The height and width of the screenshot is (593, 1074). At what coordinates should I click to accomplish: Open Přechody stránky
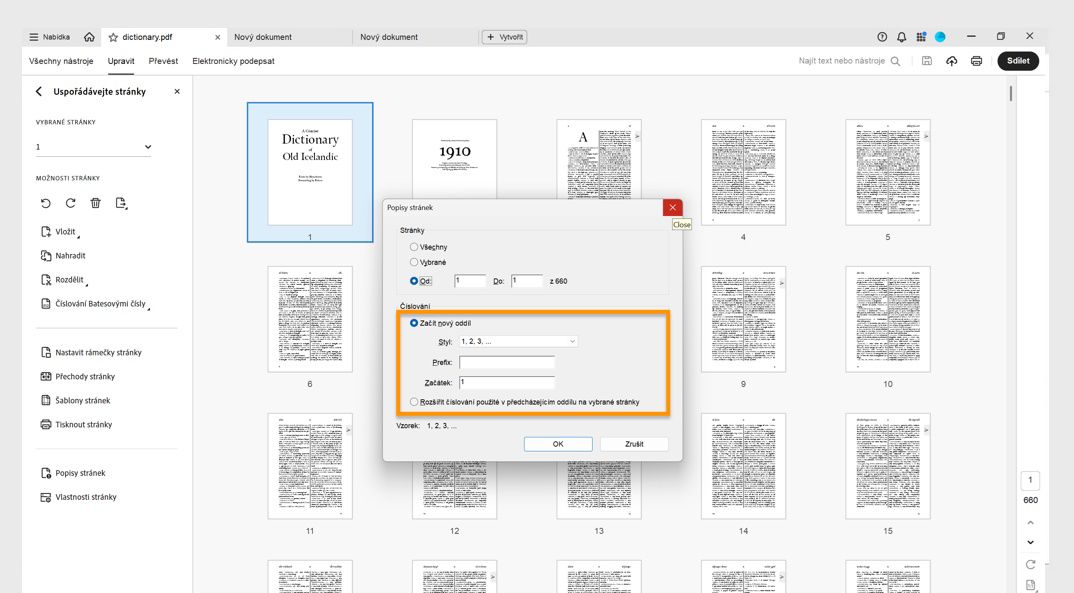pos(77,376)
